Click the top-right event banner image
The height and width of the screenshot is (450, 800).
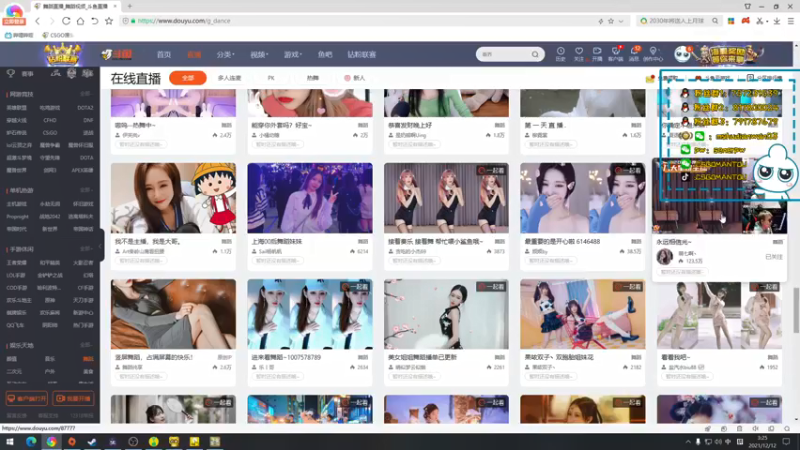click(731, 54)
